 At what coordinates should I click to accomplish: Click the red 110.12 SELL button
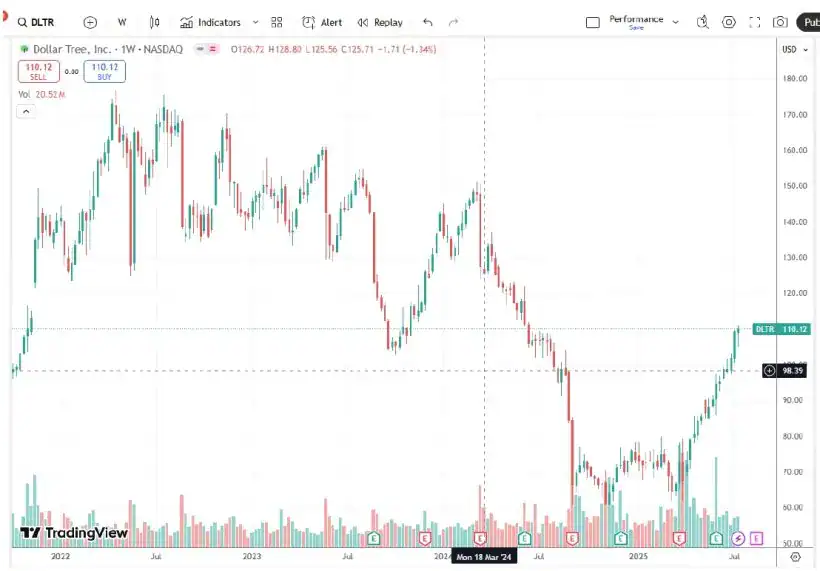38,71
